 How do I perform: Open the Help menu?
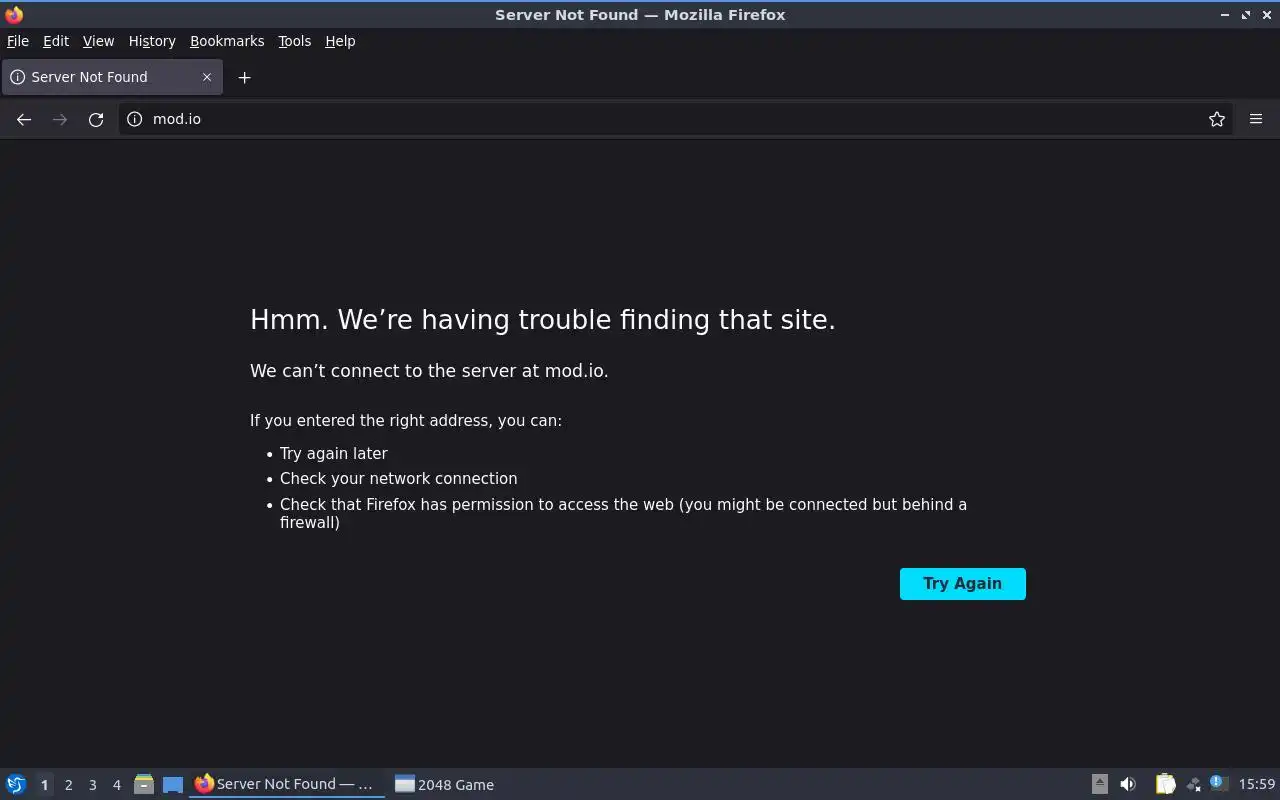[x=340, y=41]
